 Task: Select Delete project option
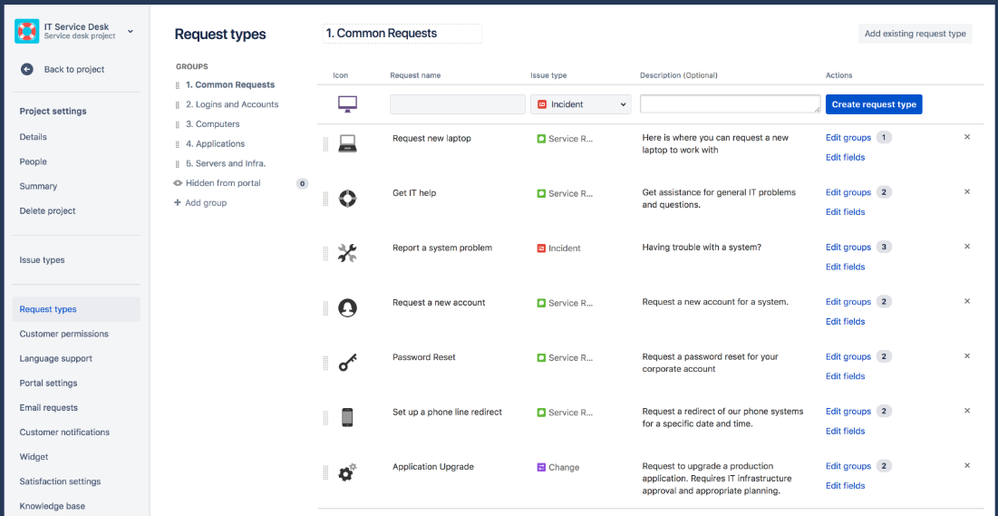47,211
